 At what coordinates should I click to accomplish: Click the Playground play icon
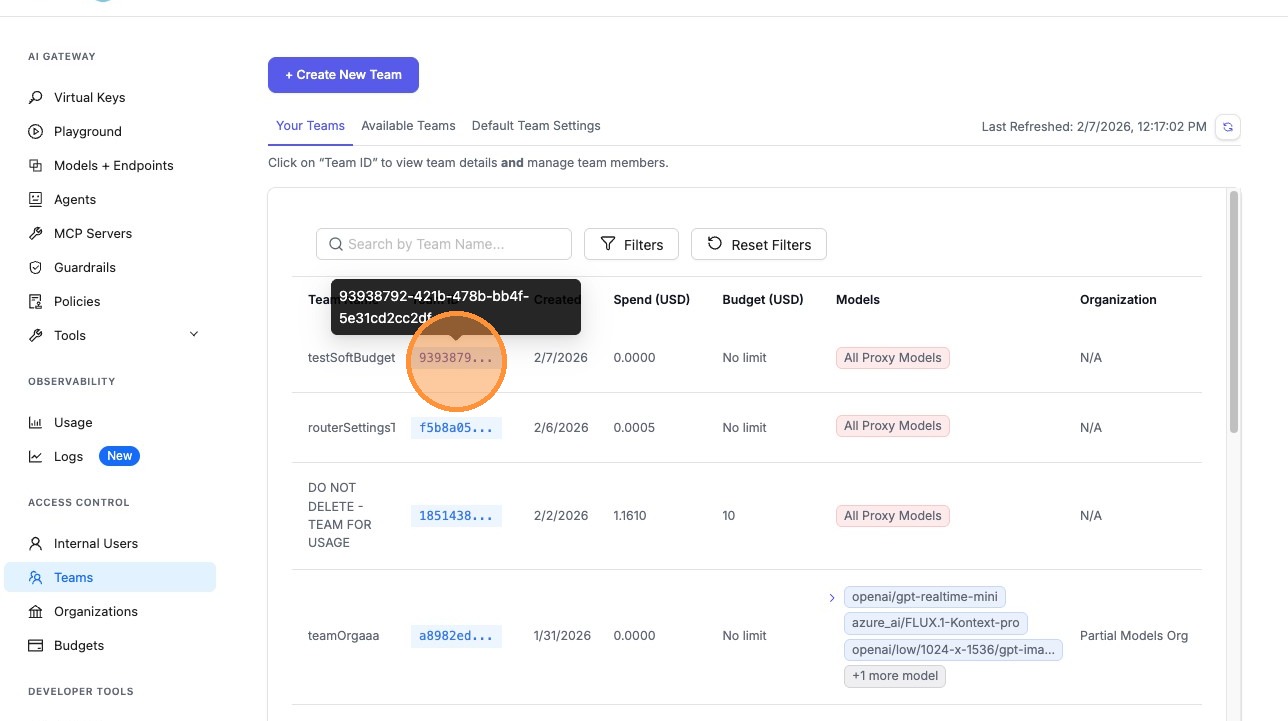click(x=36, y=132)
